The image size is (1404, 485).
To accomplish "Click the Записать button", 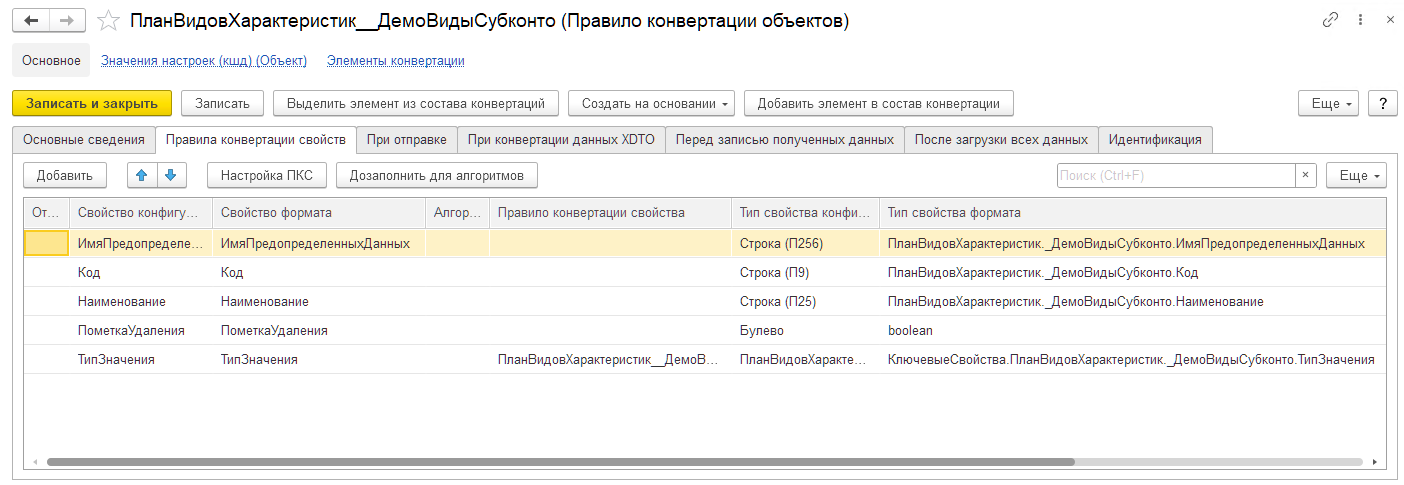I will pyautogui.click(x=222, y=103).
